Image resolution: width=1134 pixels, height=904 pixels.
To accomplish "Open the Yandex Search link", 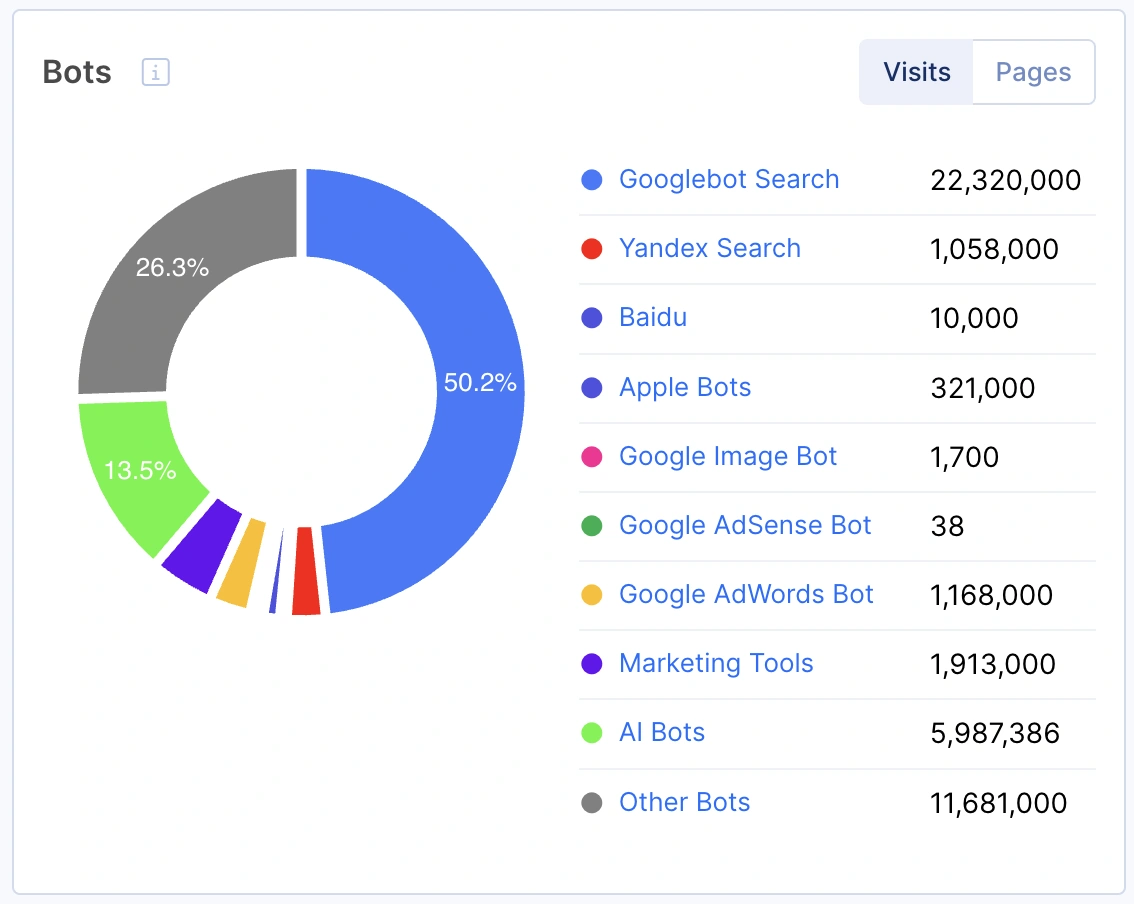I will point(709,249).
